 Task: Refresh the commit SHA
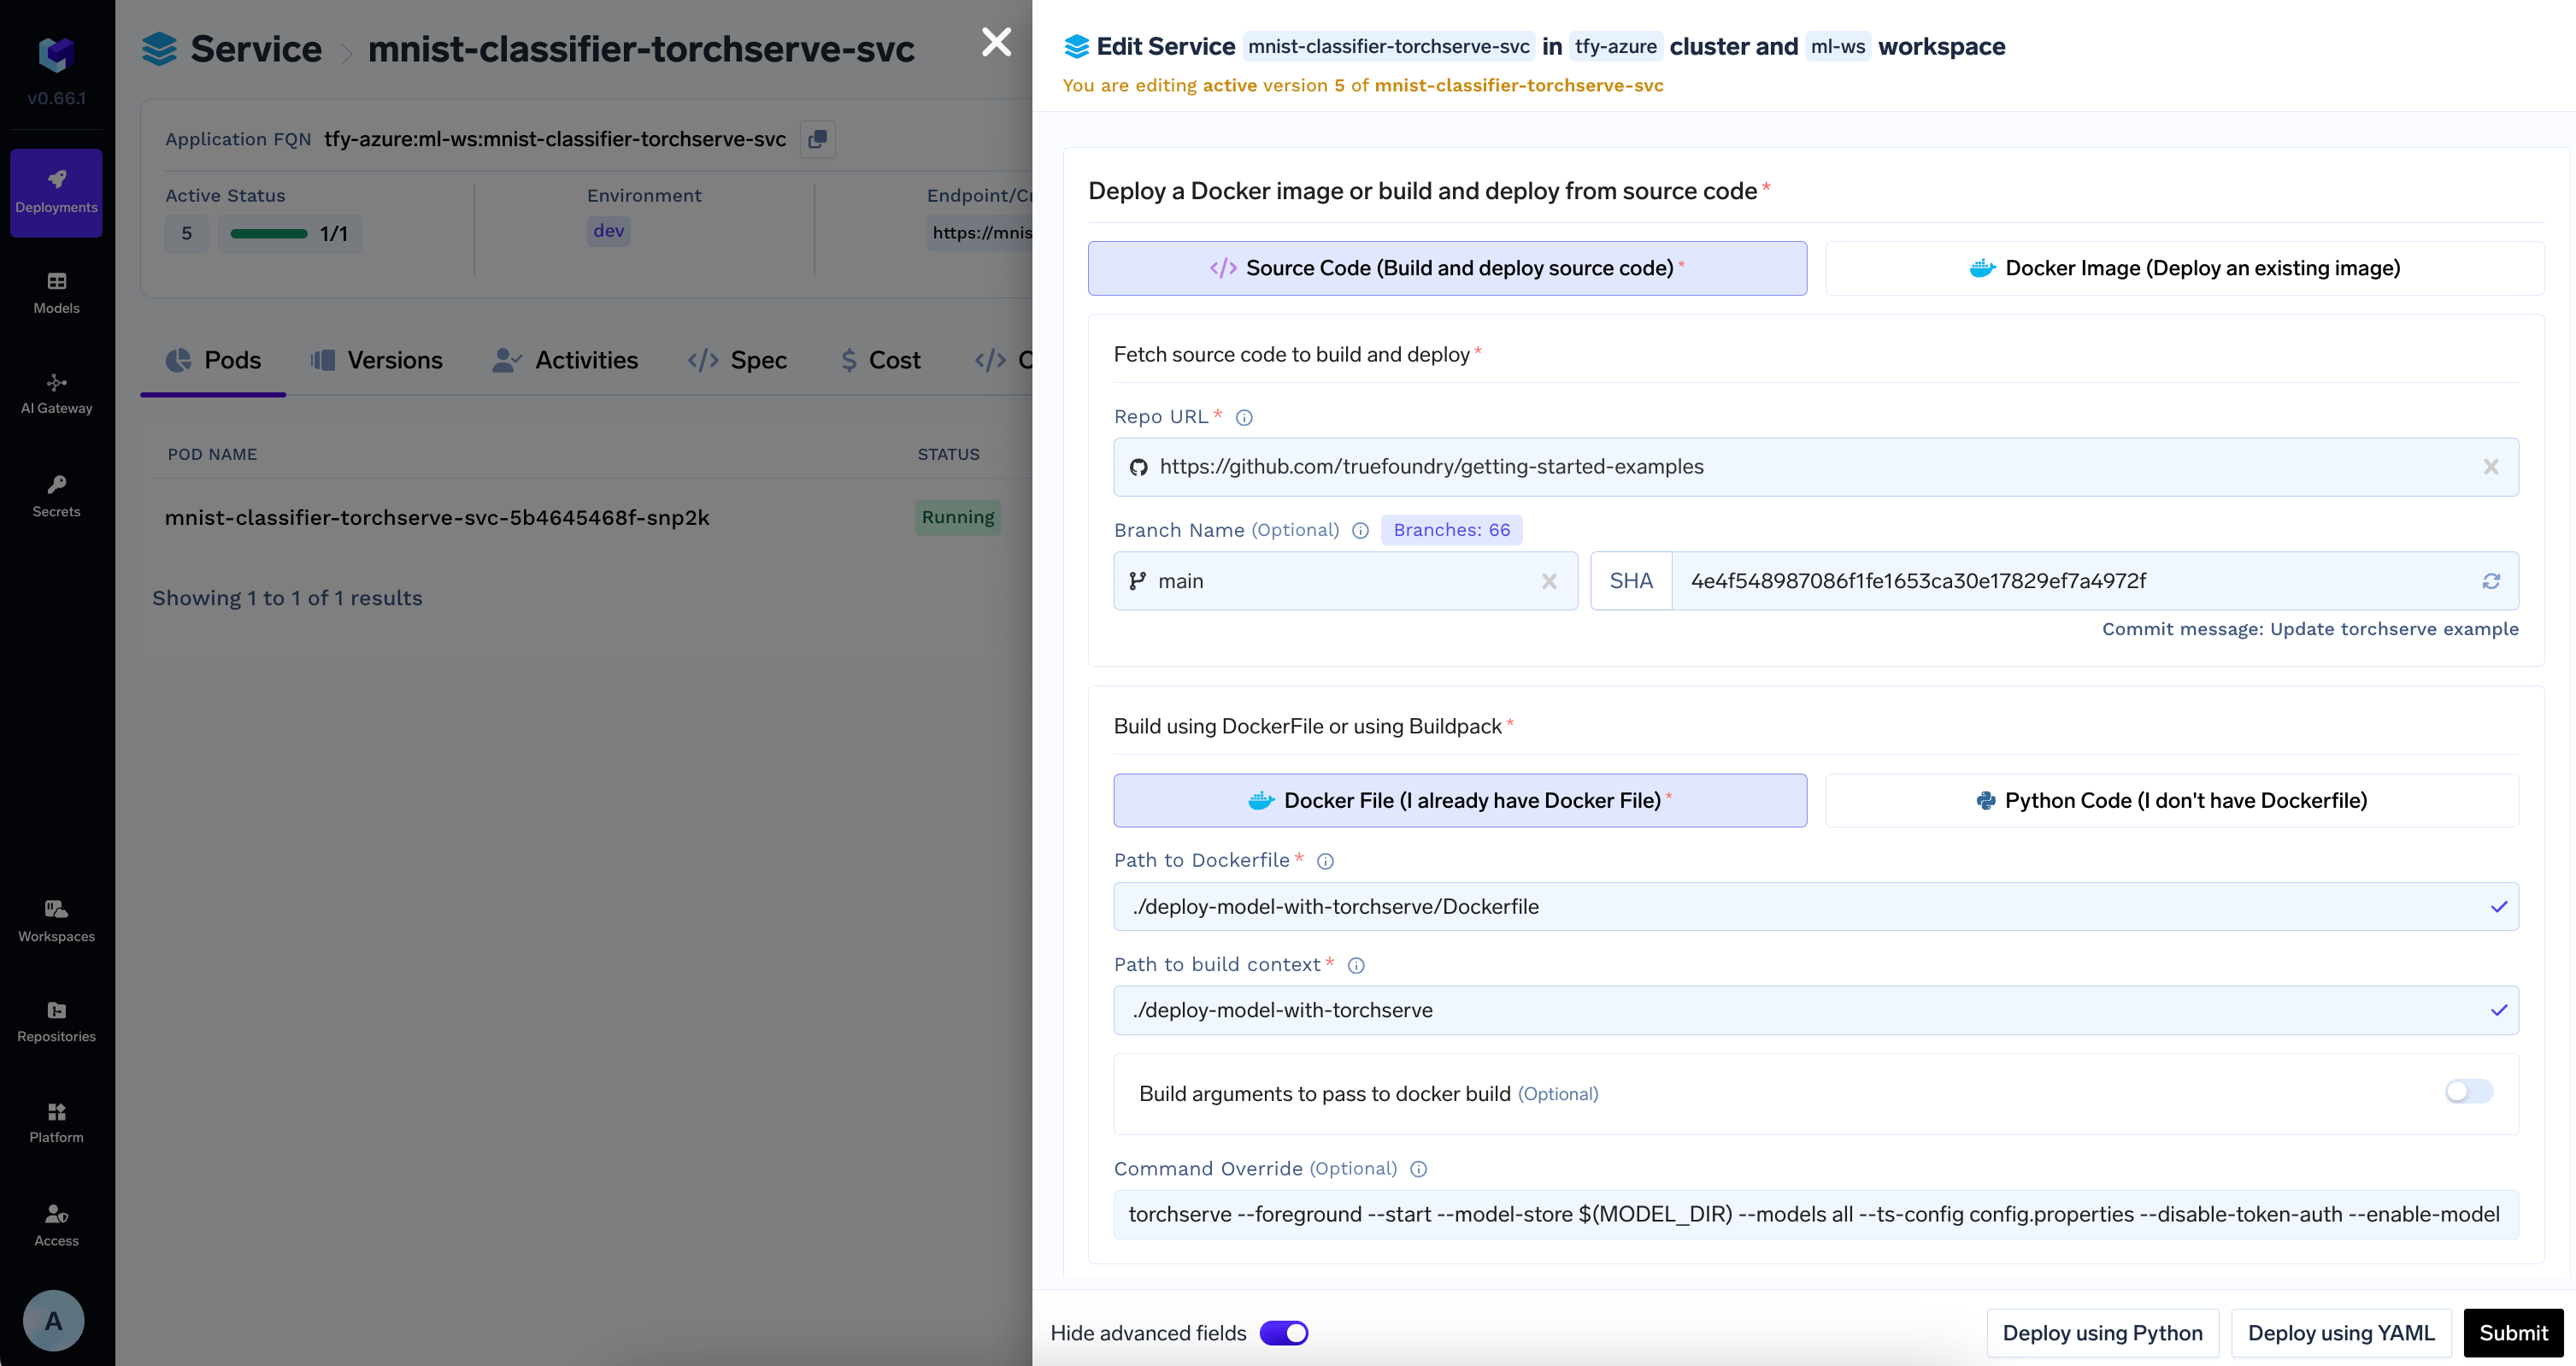point(2490,581)
